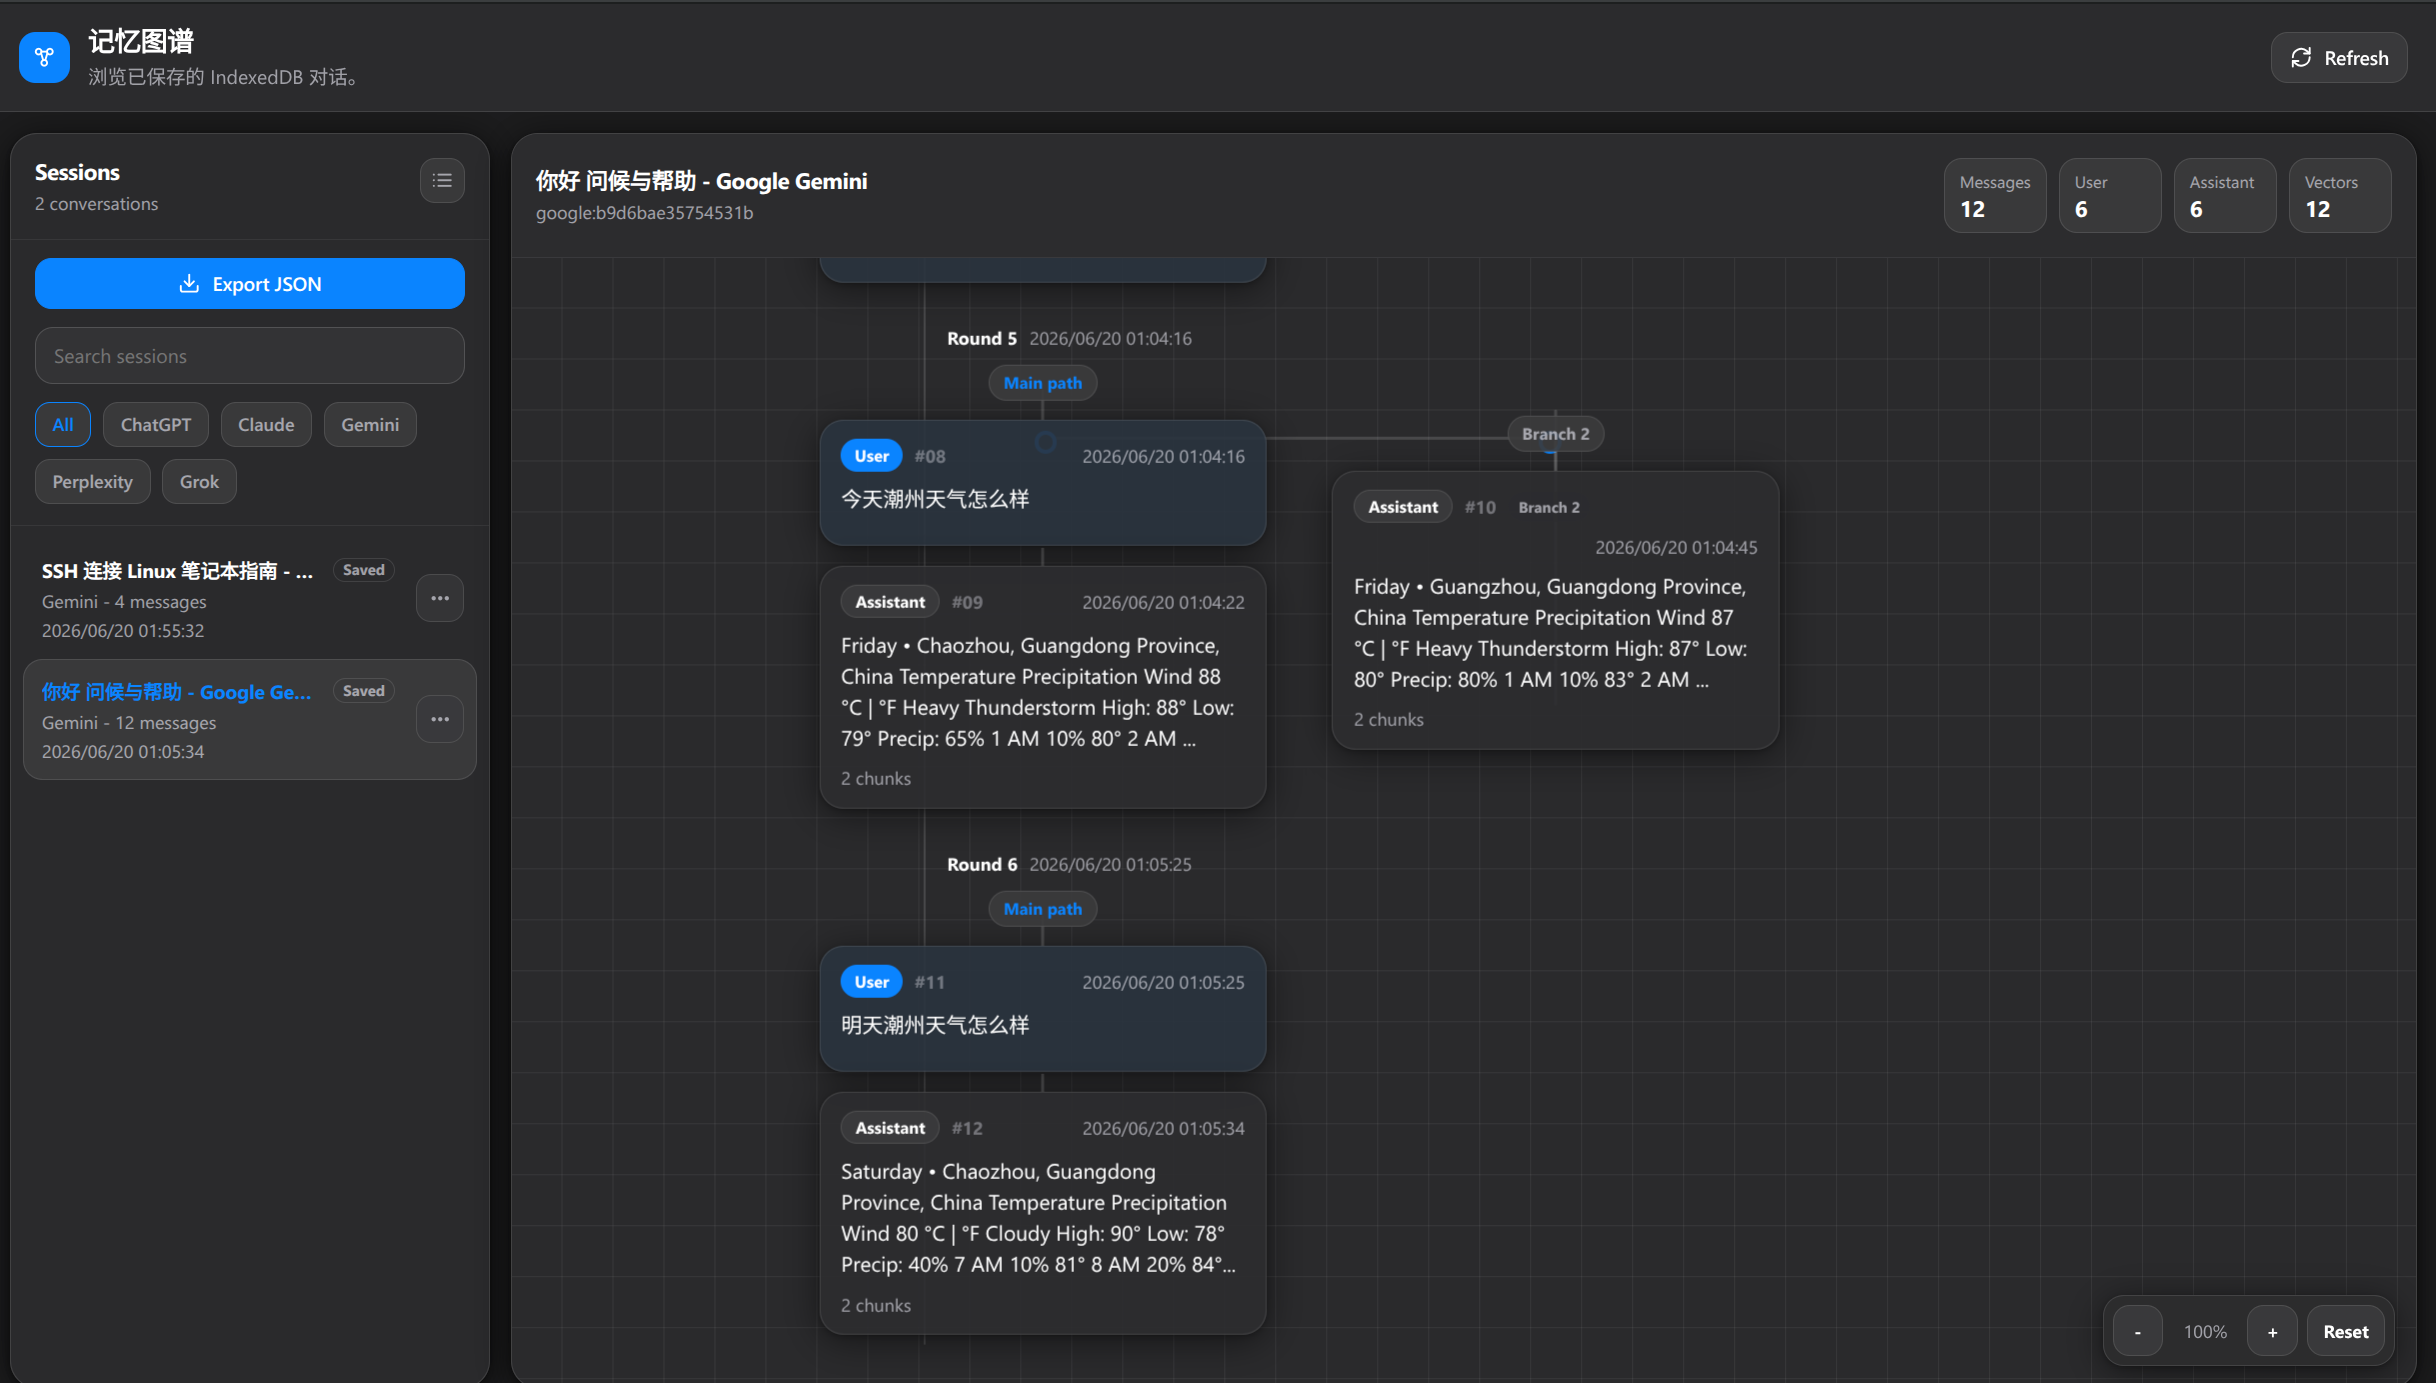
Task: Click Round 5 Main path tag
Action: click(x=1042, y=383)
